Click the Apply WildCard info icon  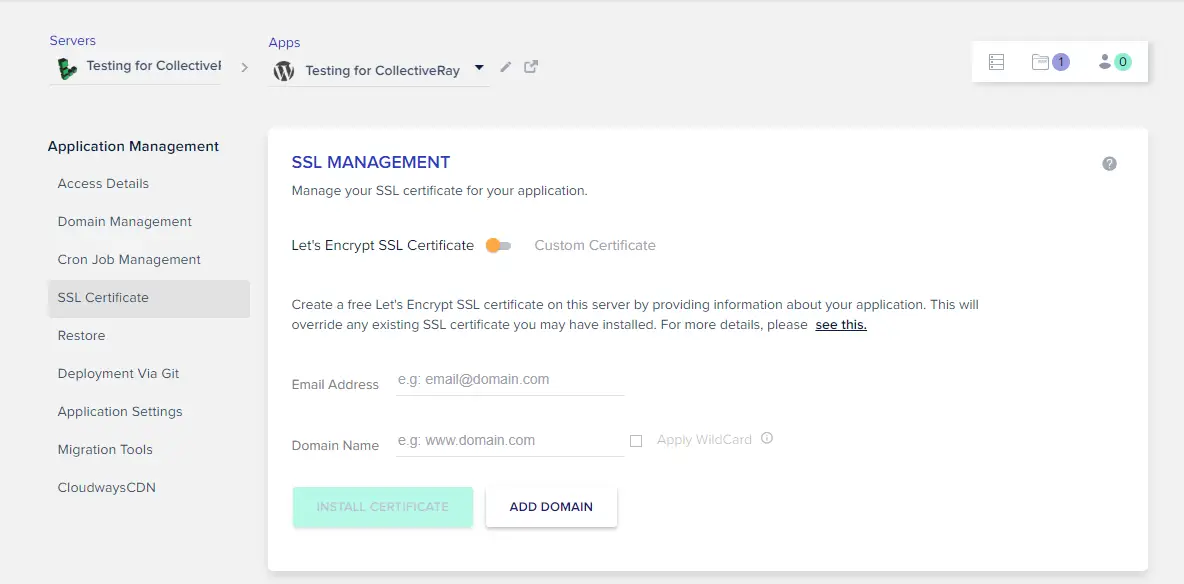767,438
